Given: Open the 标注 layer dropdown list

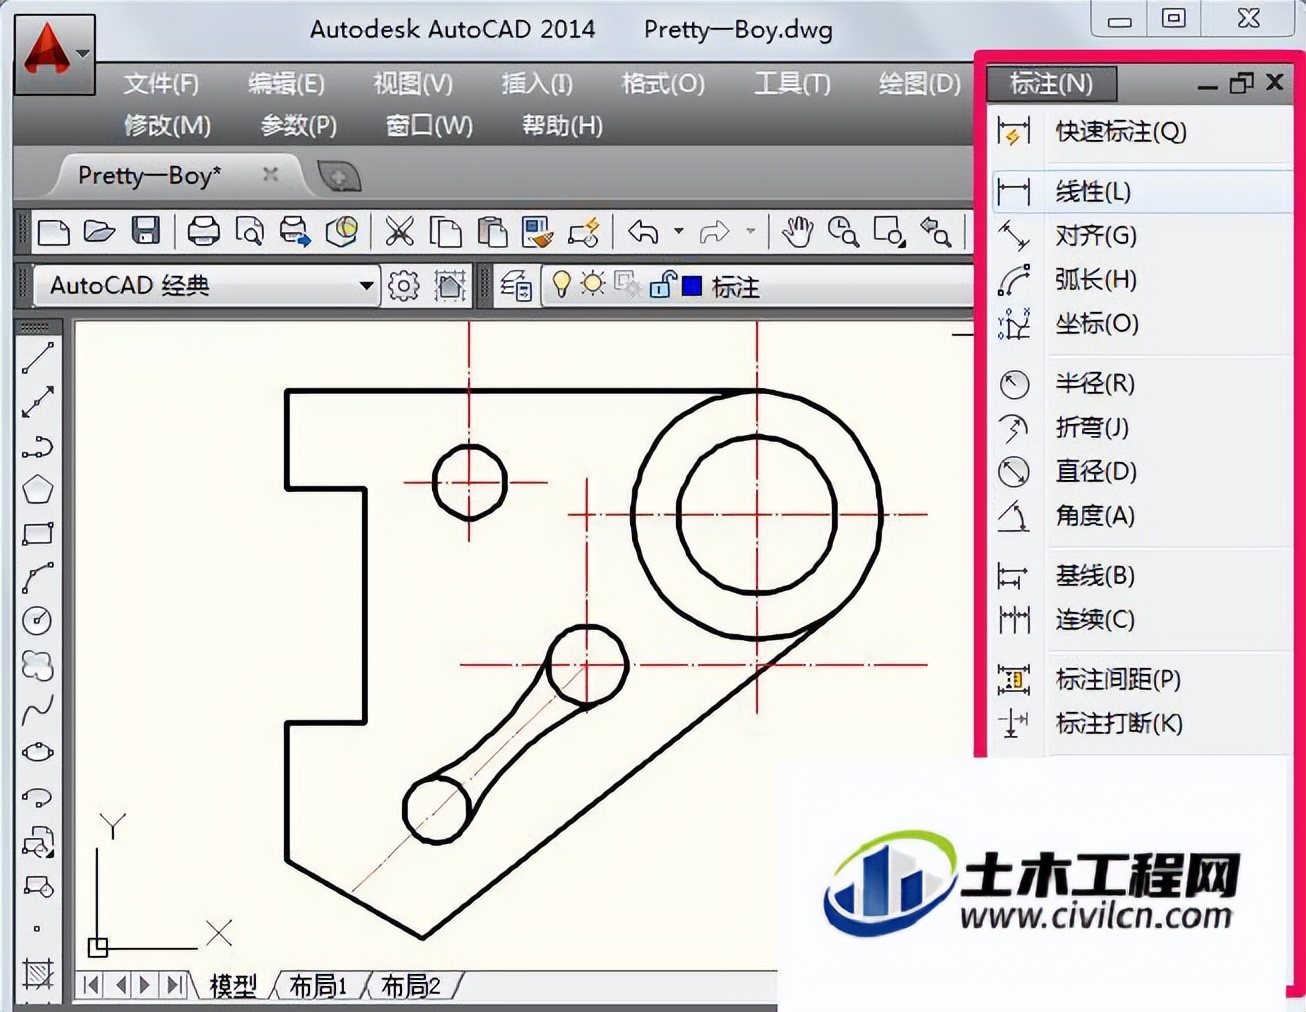Looking at the screenshot, I should [x=758, y=286].
